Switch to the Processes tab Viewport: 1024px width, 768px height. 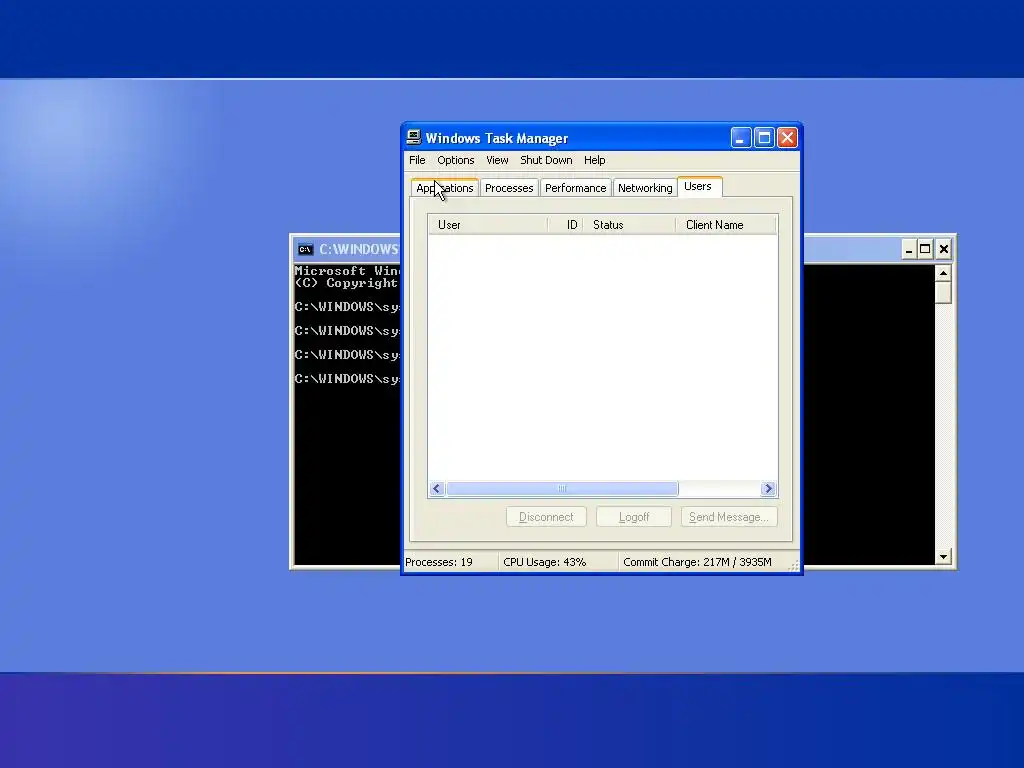[509, 188]
